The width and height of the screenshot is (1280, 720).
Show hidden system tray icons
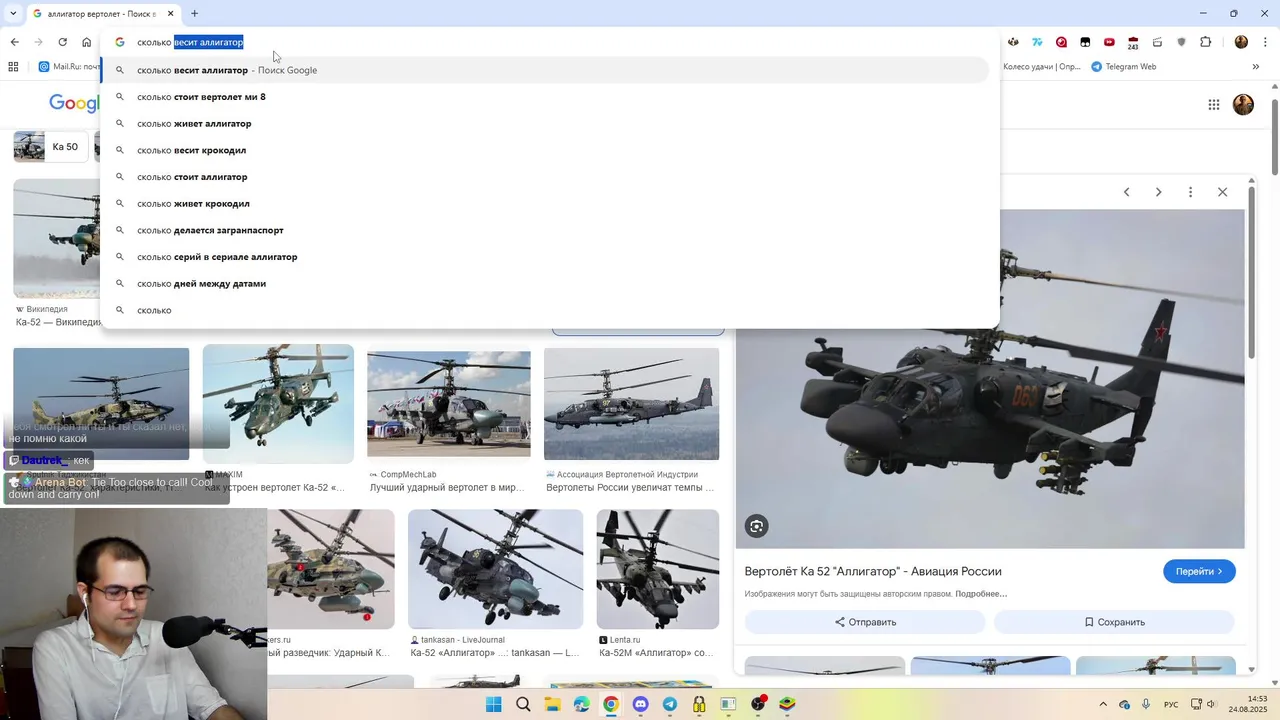pos(1103,704)
